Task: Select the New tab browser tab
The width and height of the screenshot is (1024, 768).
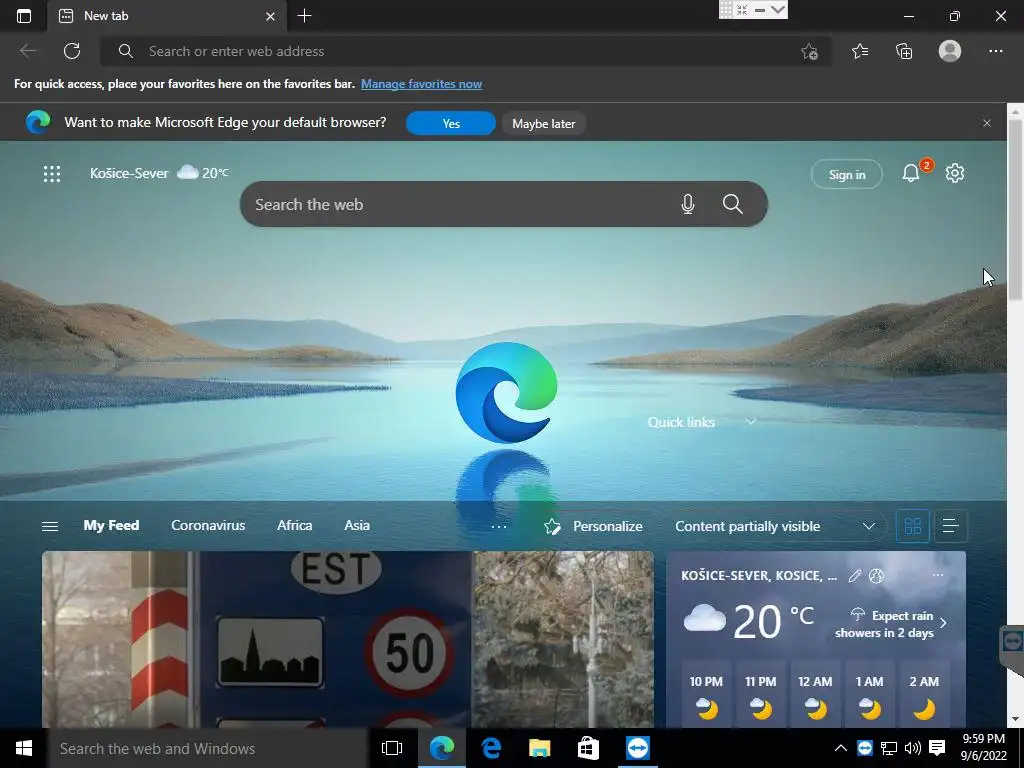Action: (167, 16)
